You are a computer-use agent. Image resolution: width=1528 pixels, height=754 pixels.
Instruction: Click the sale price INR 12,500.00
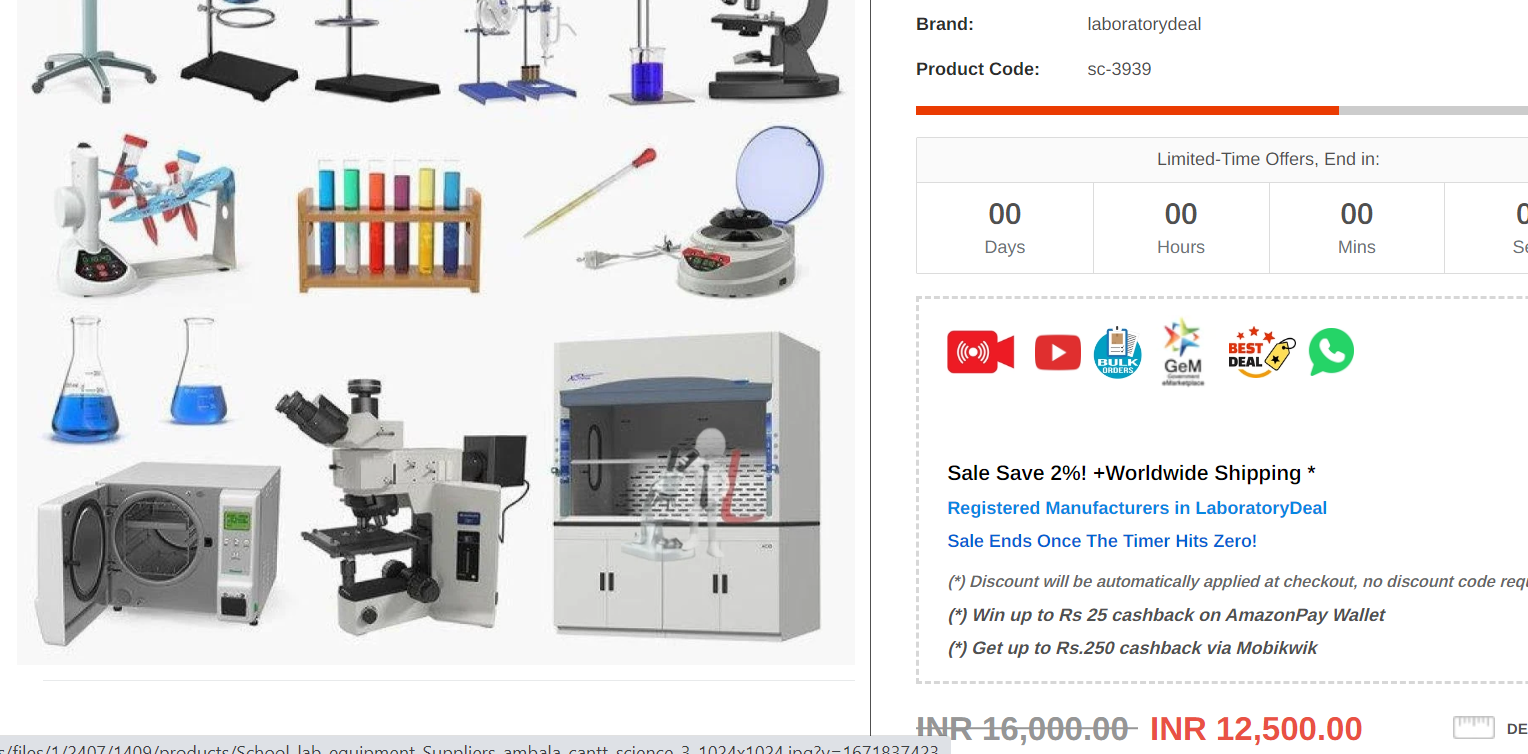click(1256, 729)
